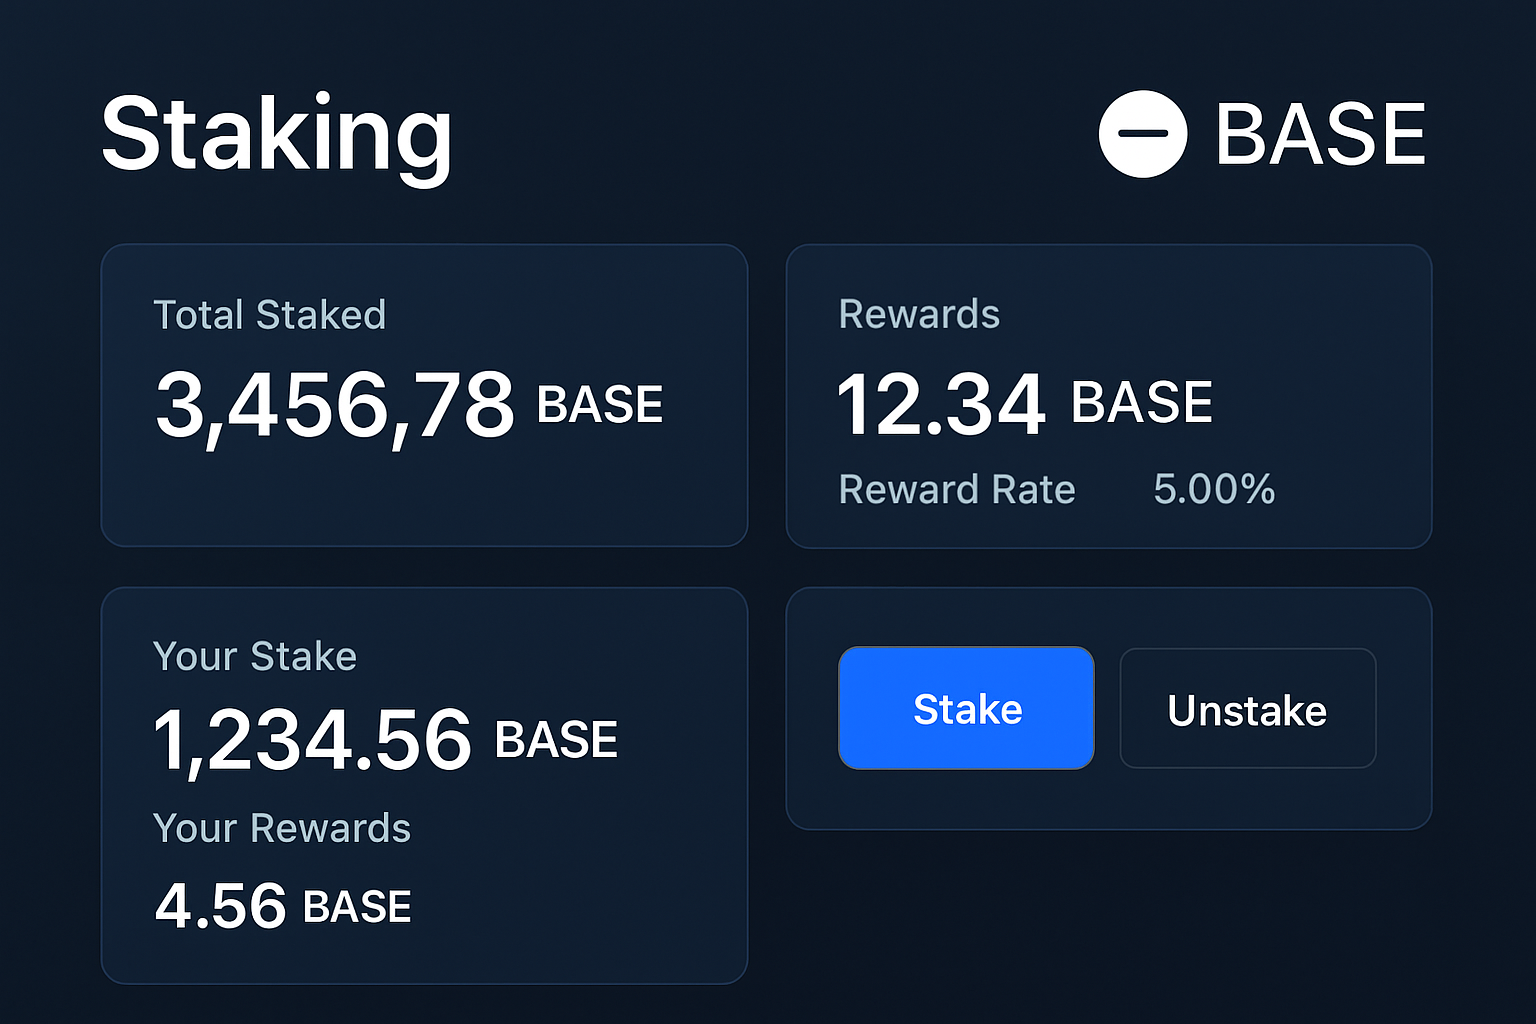Select the Reward Rate label
The height and width of the screenshot is (1024, 1536).
(957, 490)
